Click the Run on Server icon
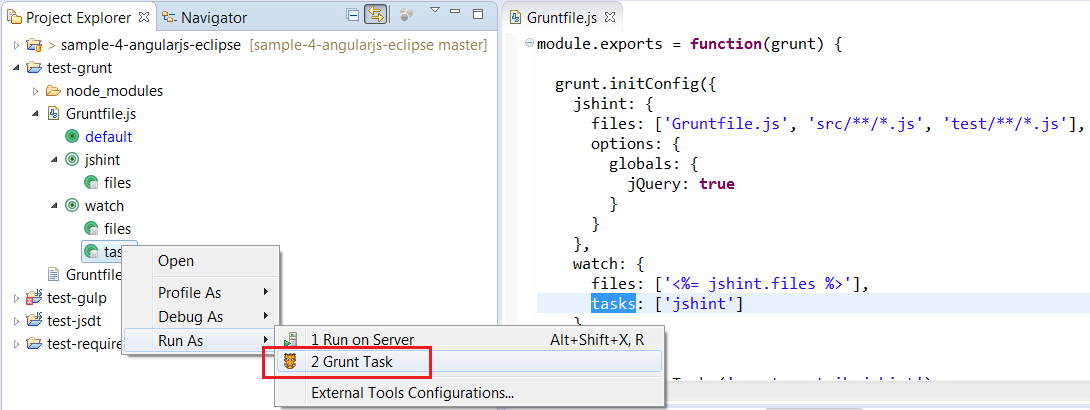This screenshot has width=1090, height=410. pos(291,340)
